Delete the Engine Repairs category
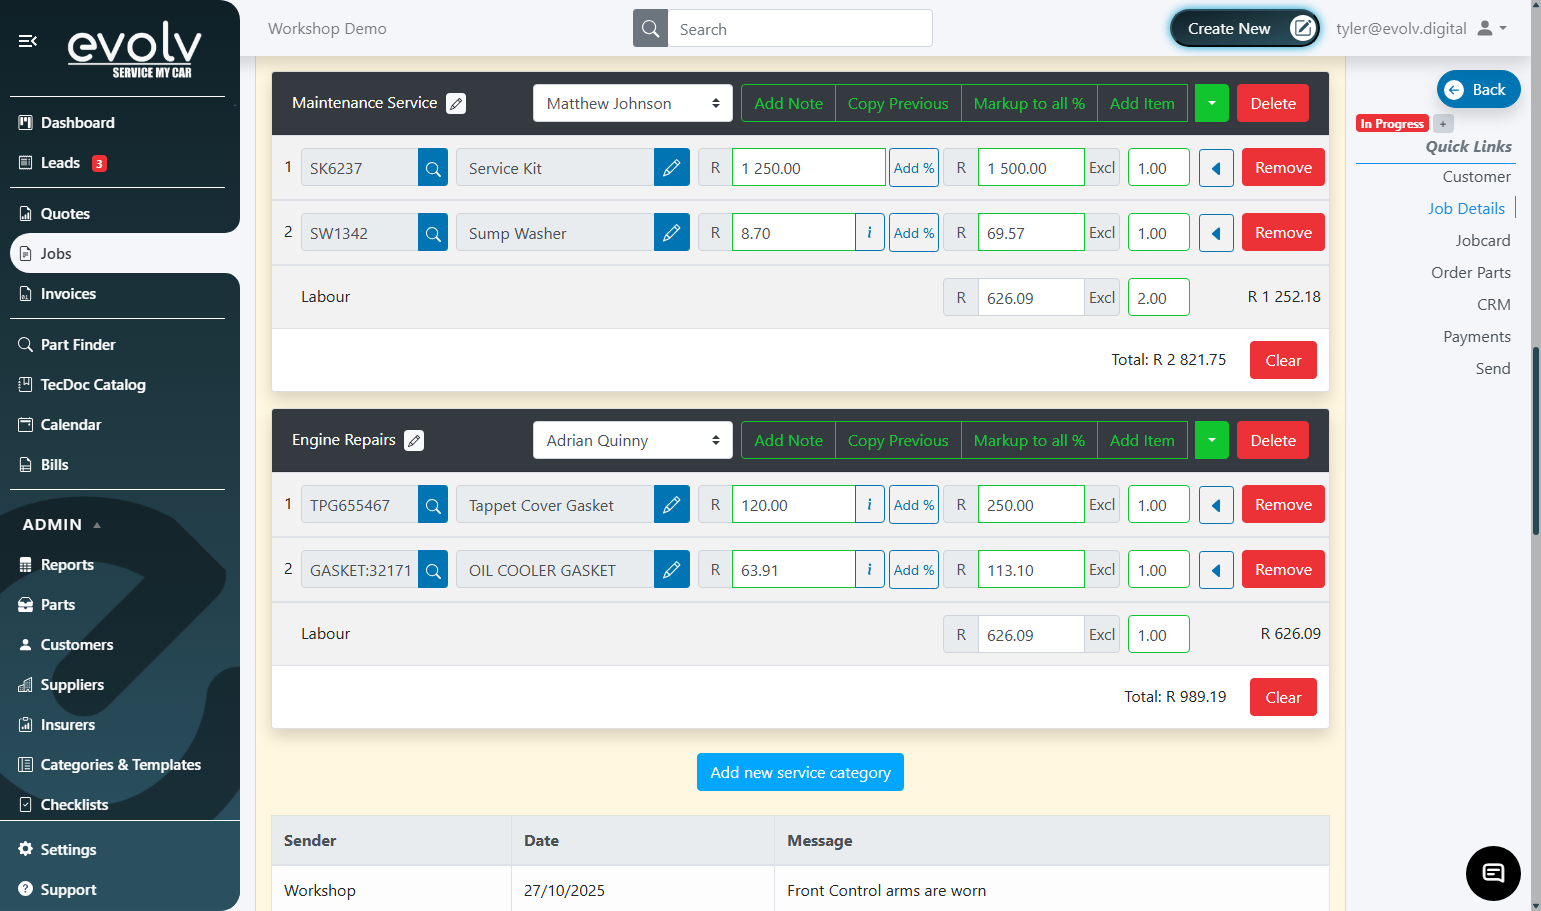 [x=1273, y=440]
